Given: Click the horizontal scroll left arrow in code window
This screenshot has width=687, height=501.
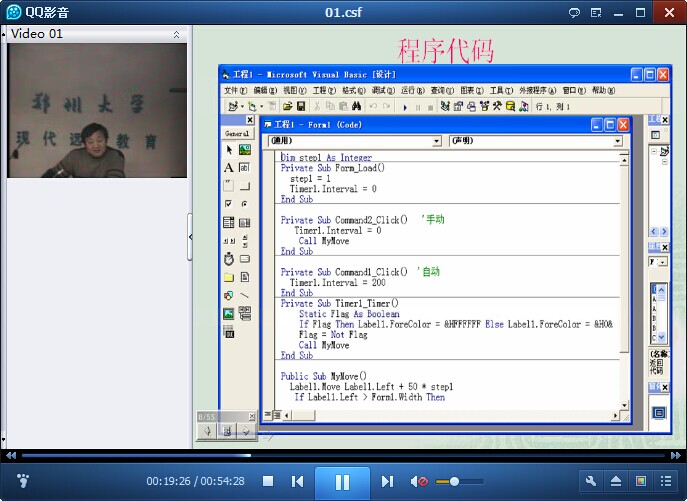Looking at the screenshot, I should pyautogui.click(x=287, y=415).
